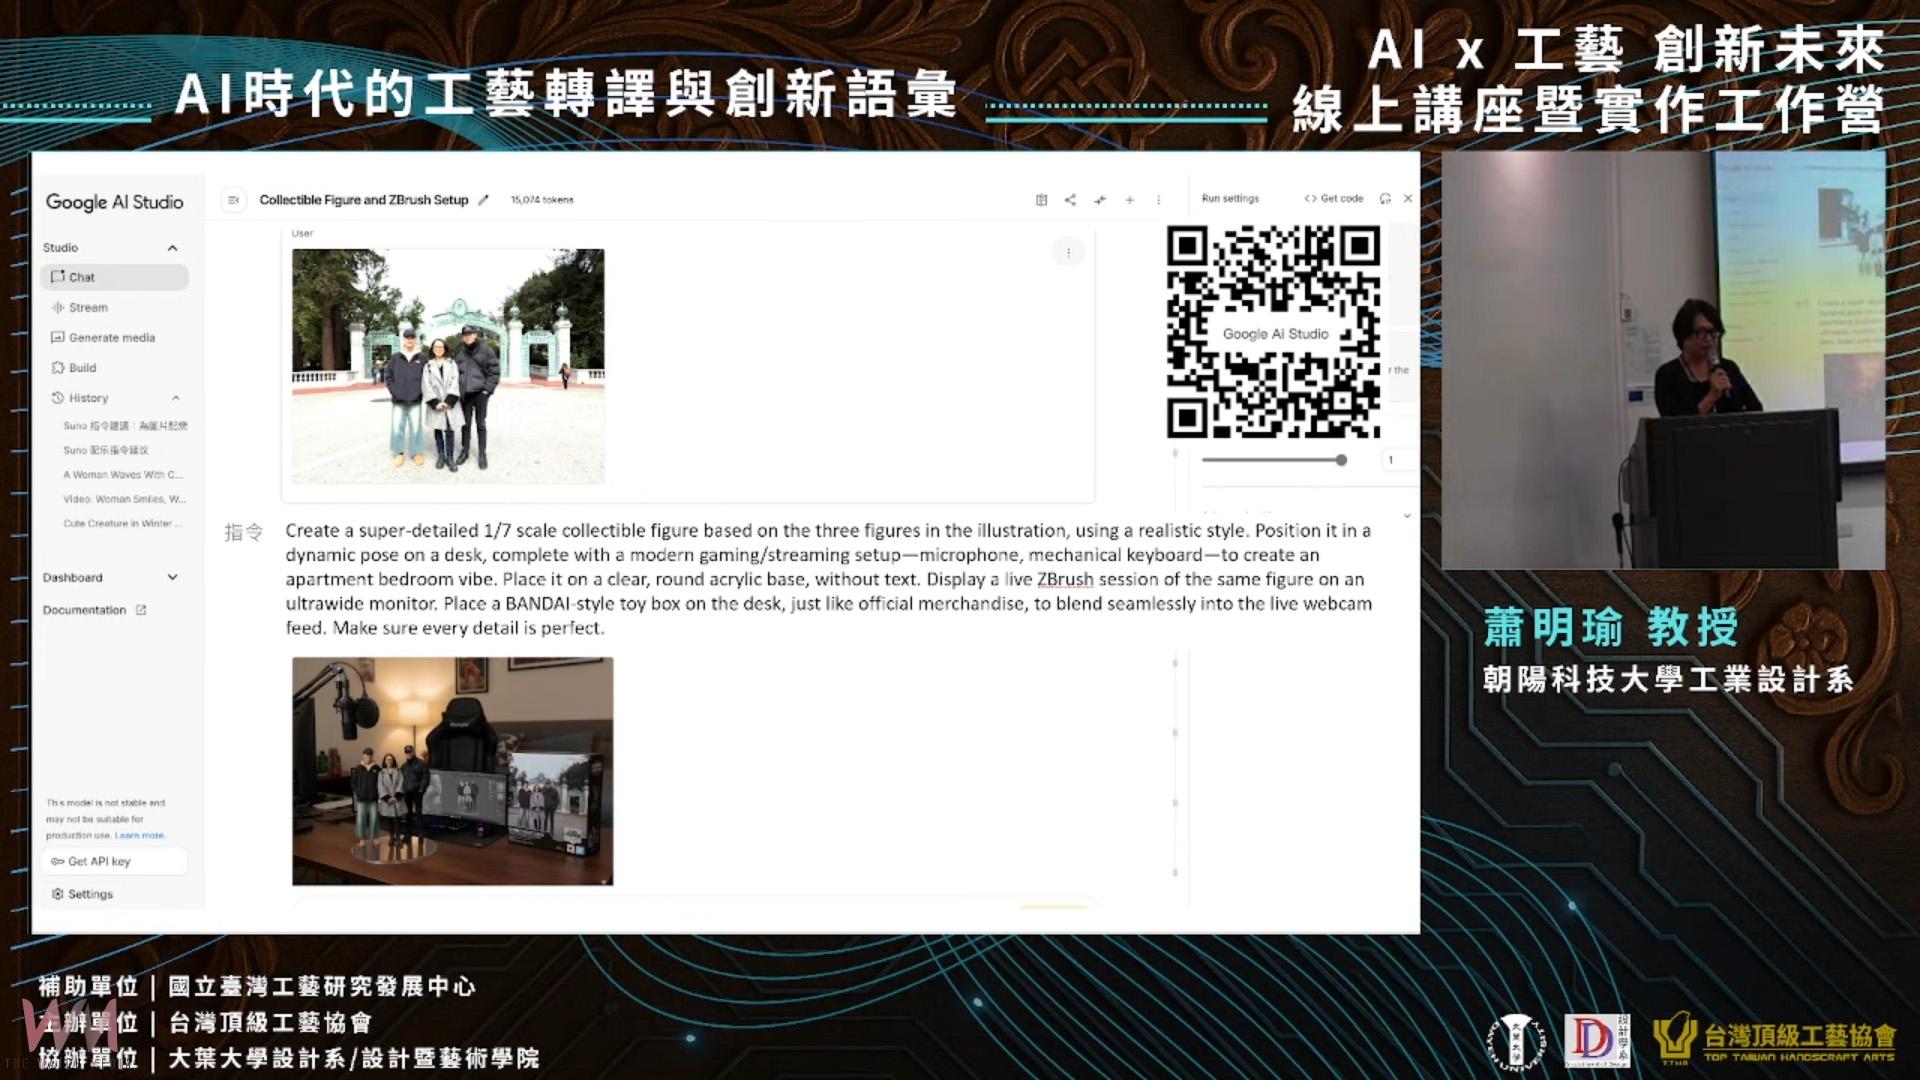
Task: Click the 'Collectible Figure and ZBrush Setup' title
Action: (x=364, y=200)
